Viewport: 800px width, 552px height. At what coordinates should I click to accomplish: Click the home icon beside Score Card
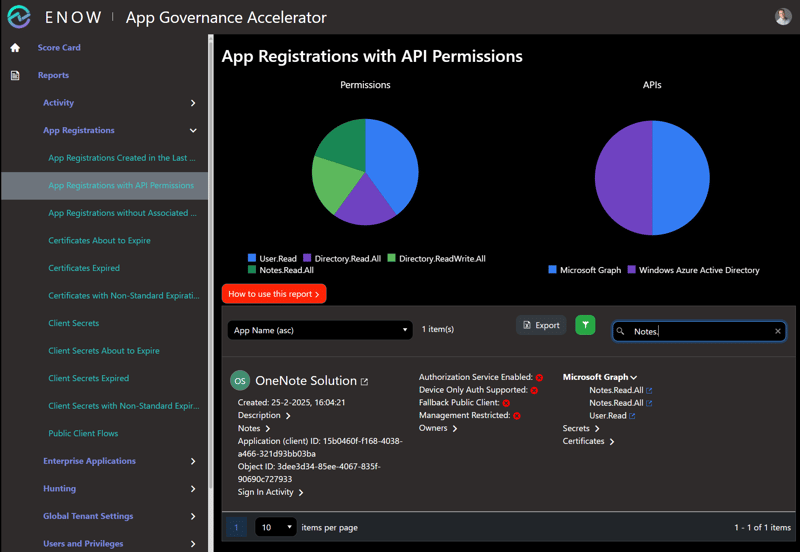(15, 47)
